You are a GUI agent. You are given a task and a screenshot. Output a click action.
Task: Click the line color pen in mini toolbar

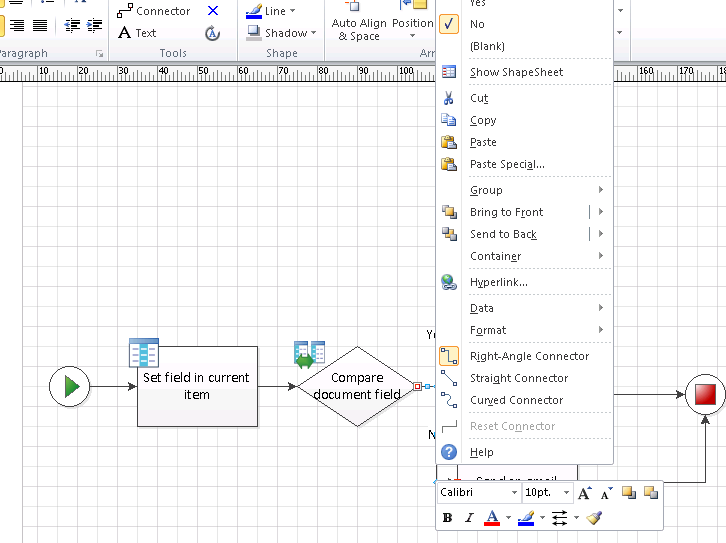tap(526, 518)
